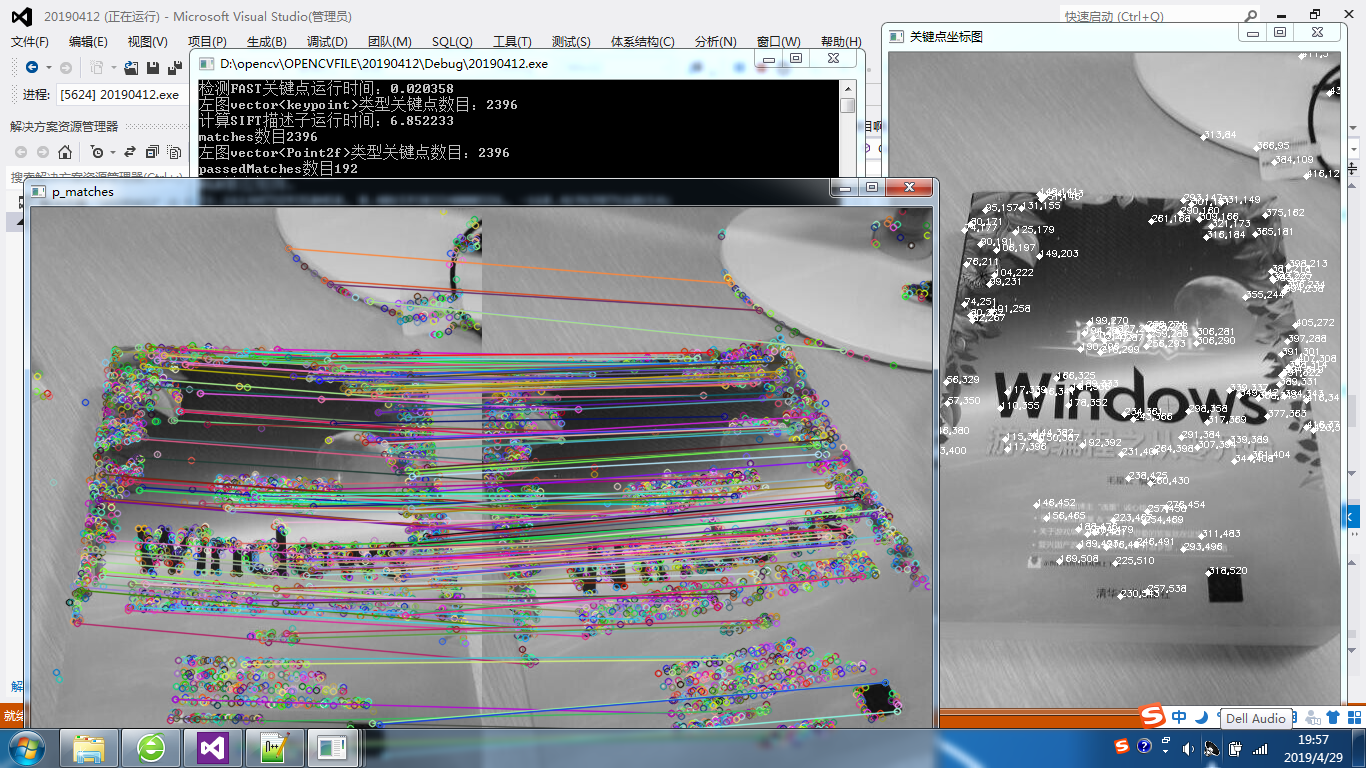Click Sync with Active Document in Solution Explorer
This screenshot has width=1366, height=768.
tap(130, 152)
